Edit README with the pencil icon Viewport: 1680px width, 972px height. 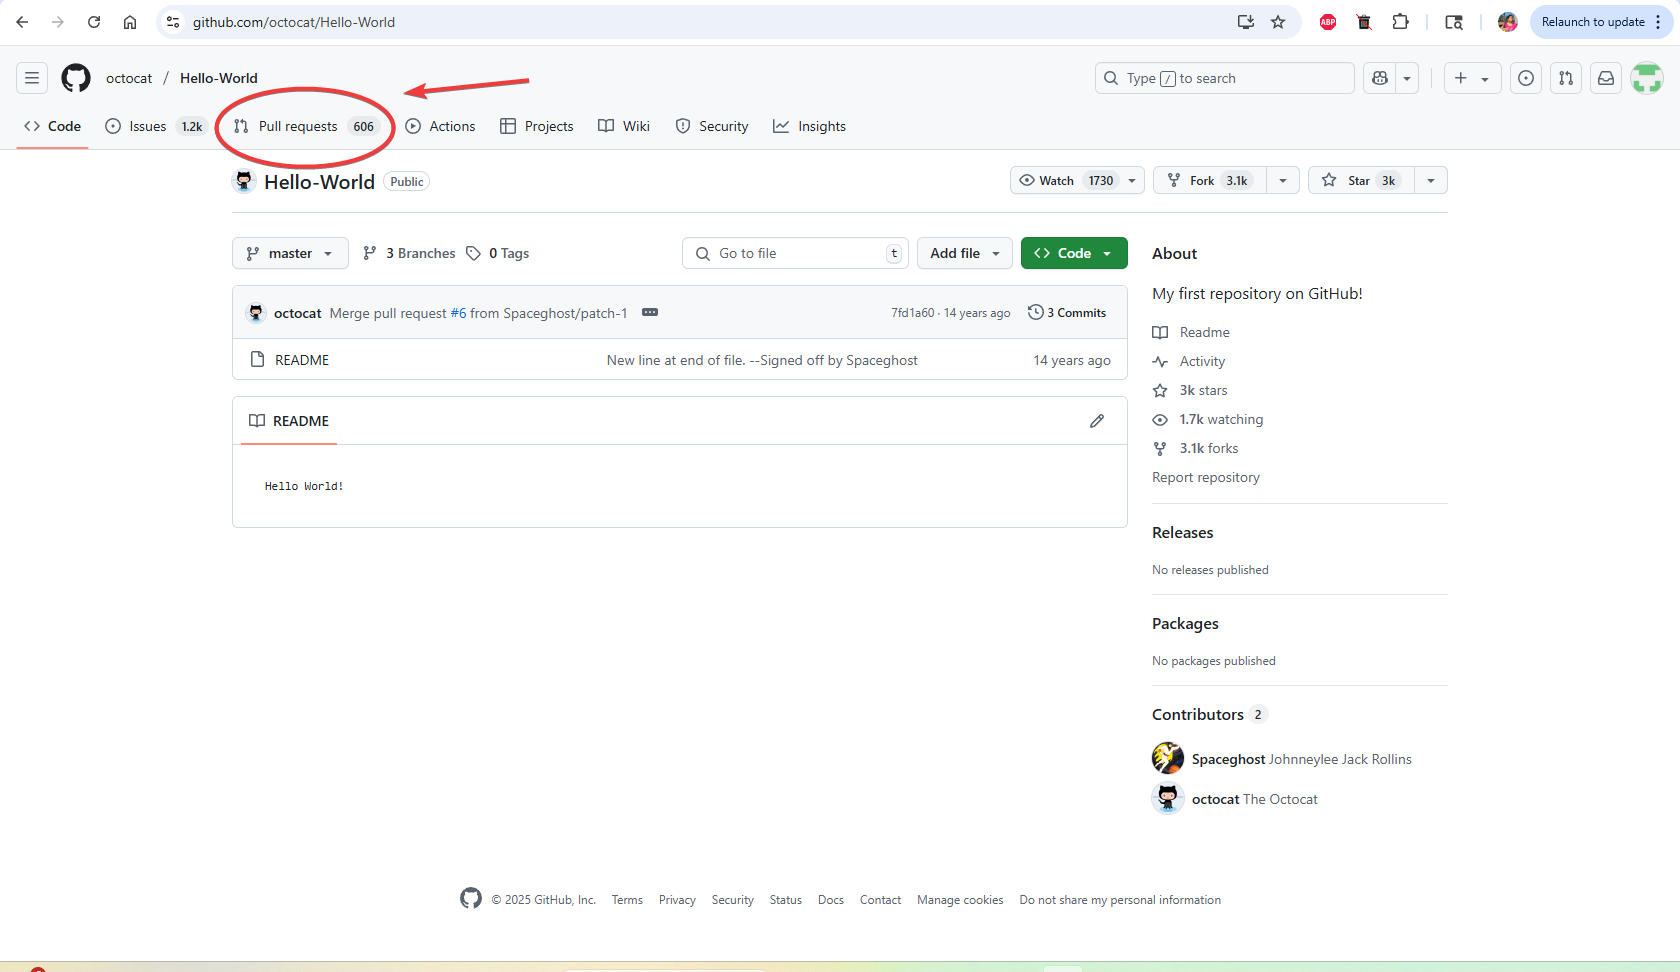pyautogui.click(x=1097, y=421)
